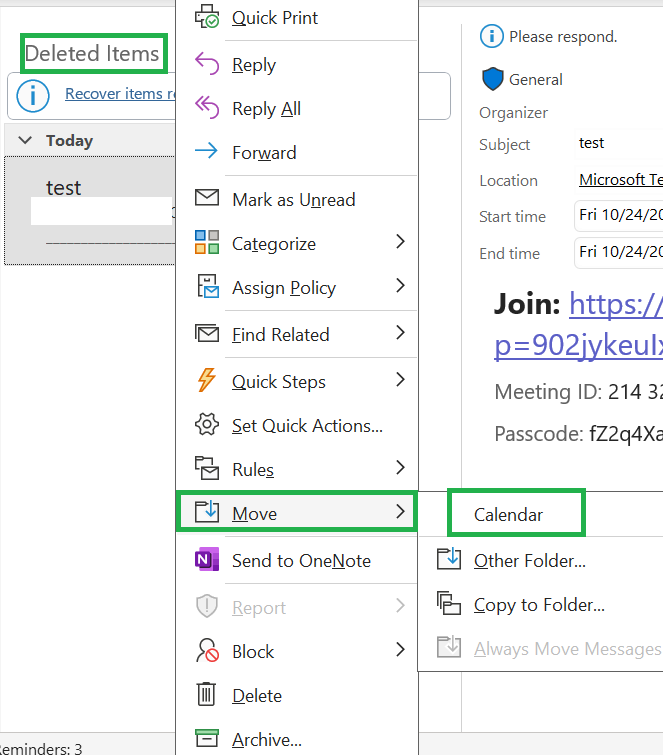The image size is (663, 755).
Task: Click the Move folder icon in context menu
Action: pos(207,511)
